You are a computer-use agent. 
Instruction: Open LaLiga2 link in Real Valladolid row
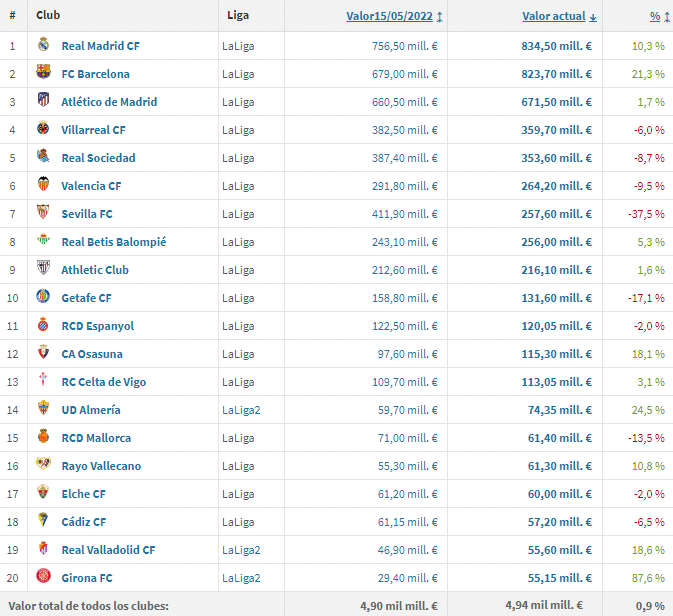click(x=241, y=550)
